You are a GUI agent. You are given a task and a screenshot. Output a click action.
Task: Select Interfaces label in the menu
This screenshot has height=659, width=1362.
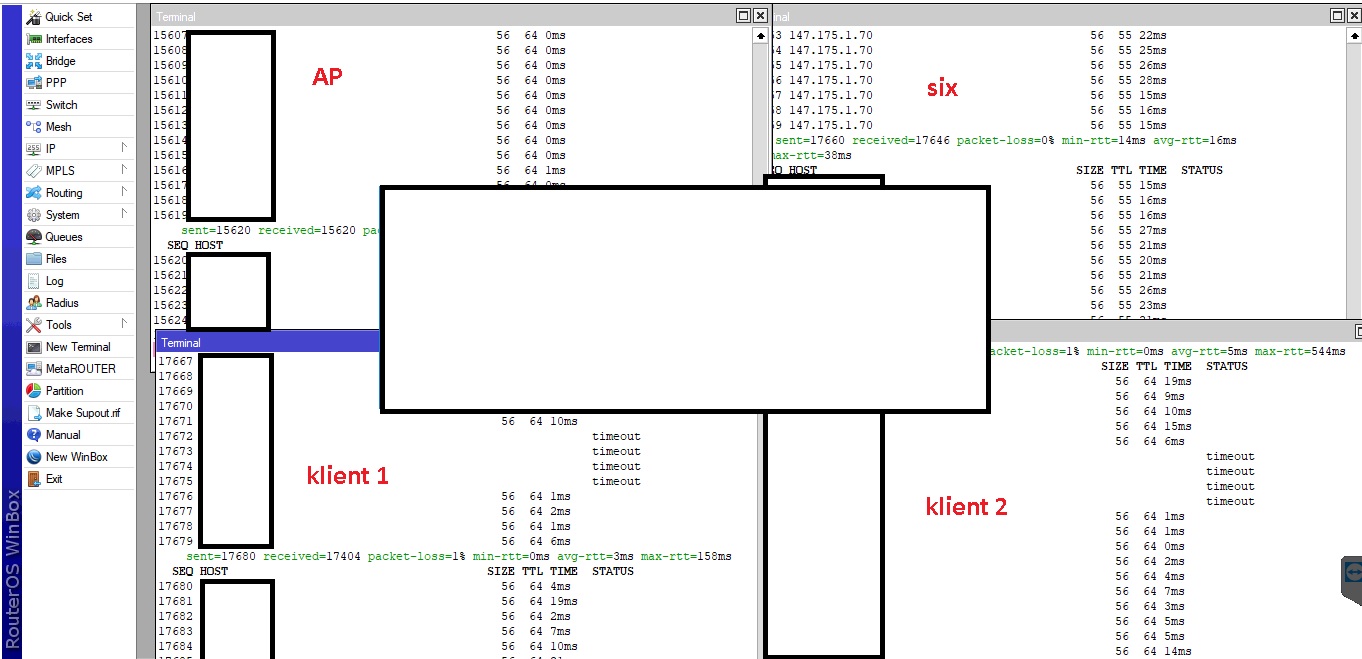coord(69,39)
